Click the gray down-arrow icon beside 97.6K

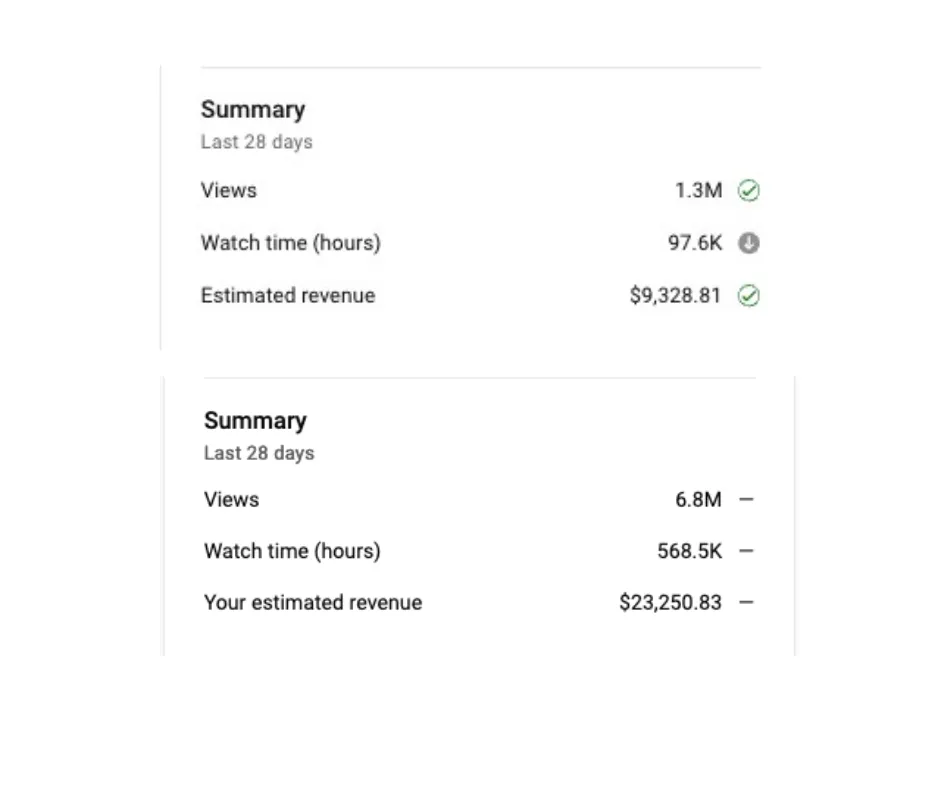[x=748, y=243]
